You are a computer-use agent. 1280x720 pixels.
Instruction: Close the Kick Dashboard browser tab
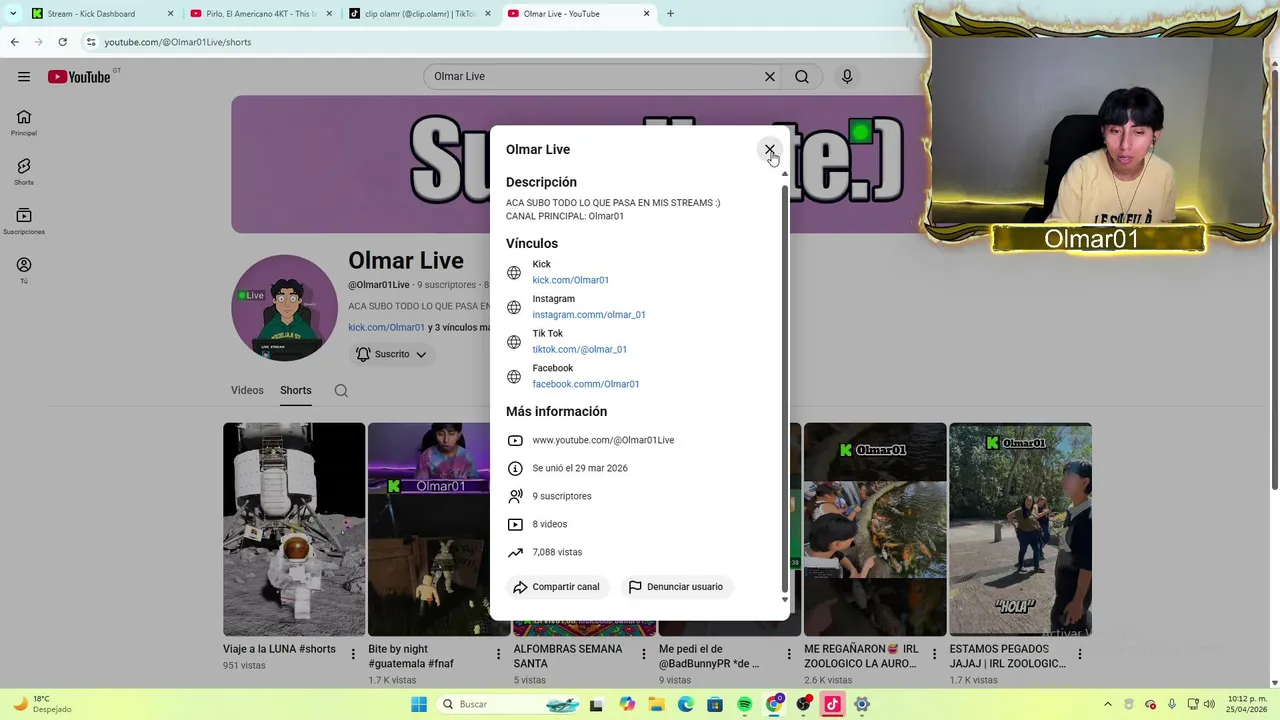(170, 14)
